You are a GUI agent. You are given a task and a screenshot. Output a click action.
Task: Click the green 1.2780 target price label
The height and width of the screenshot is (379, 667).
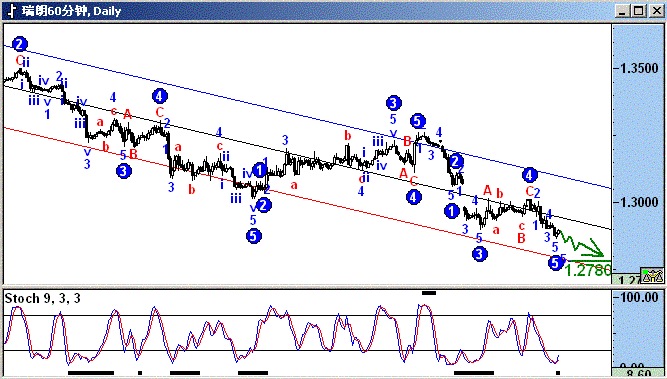[588, 270]
